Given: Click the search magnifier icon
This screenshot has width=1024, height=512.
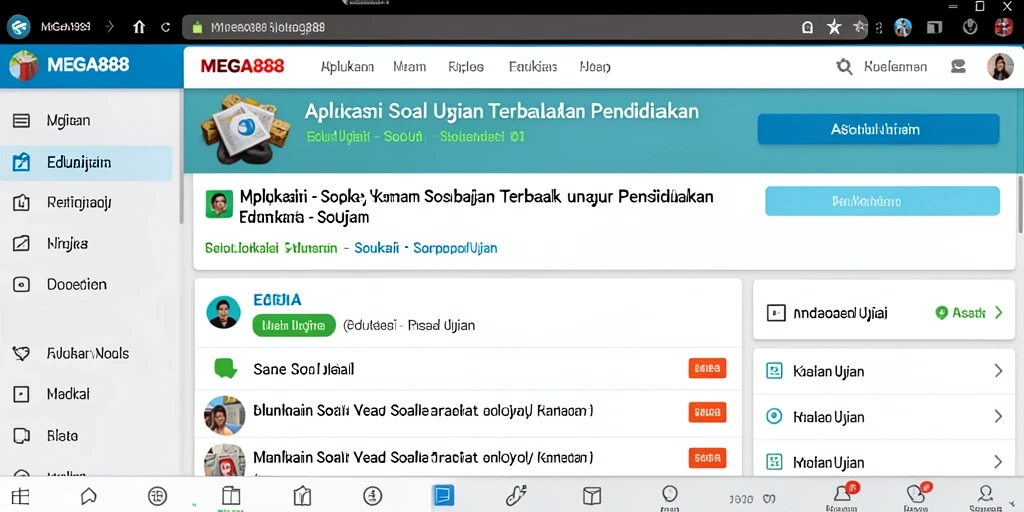Looking at the screenshot, I should click(x=844, y=67).
